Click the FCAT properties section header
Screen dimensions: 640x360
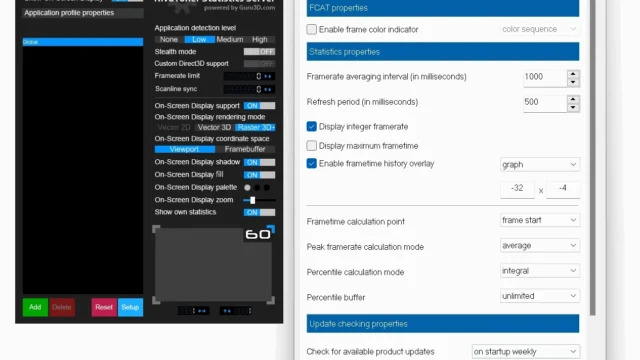(443, 8)
